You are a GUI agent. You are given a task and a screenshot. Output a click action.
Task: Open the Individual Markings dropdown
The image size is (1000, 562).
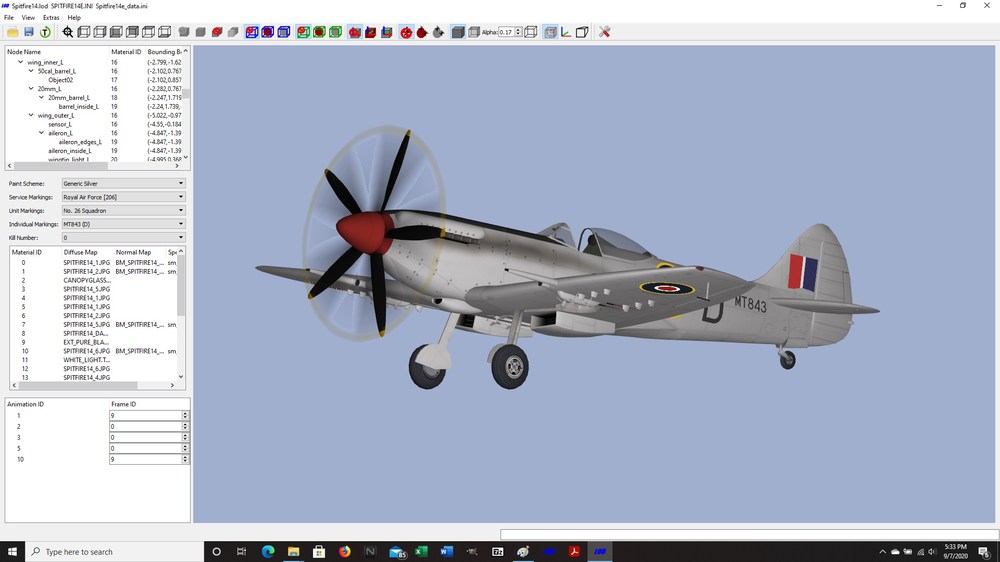pyautogui.click(x=123, y=224)
